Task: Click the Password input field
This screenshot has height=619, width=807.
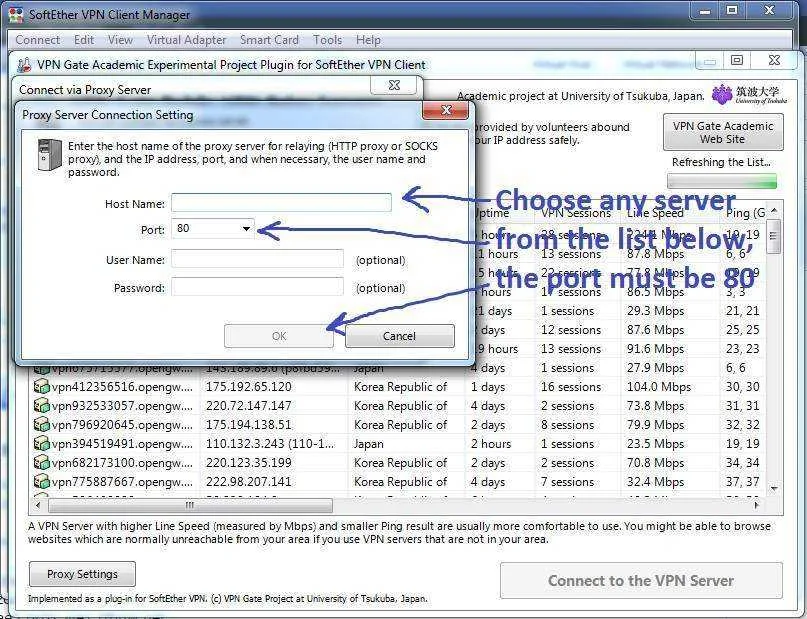Action: pyautogui.click(x=257, y=287)
